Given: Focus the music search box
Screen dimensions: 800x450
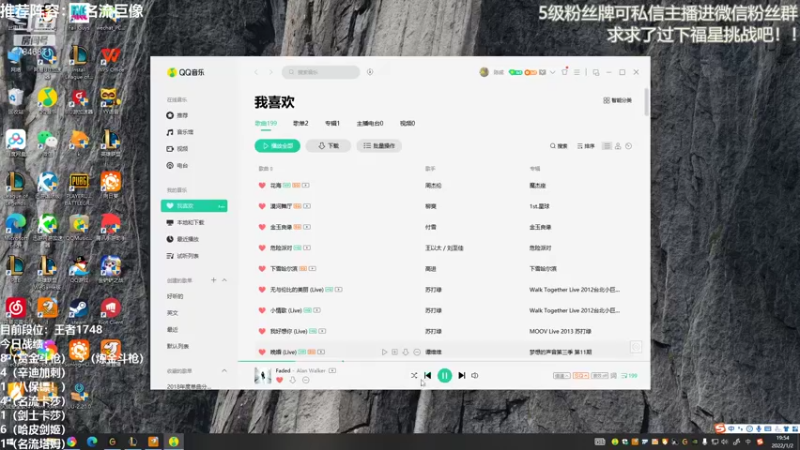Looking at the screenshot, I should pyautogui.click(x=321, y=72).
